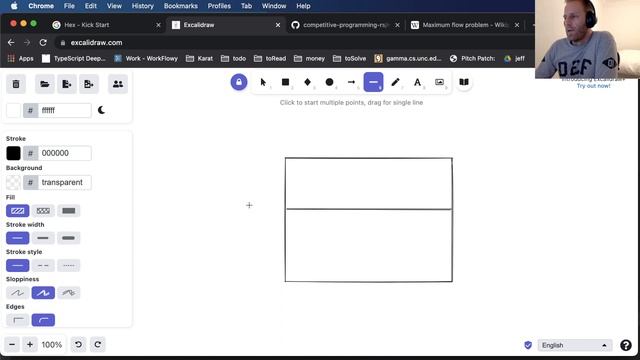
Task: Click the canvas background hex field
Action: 64,110
